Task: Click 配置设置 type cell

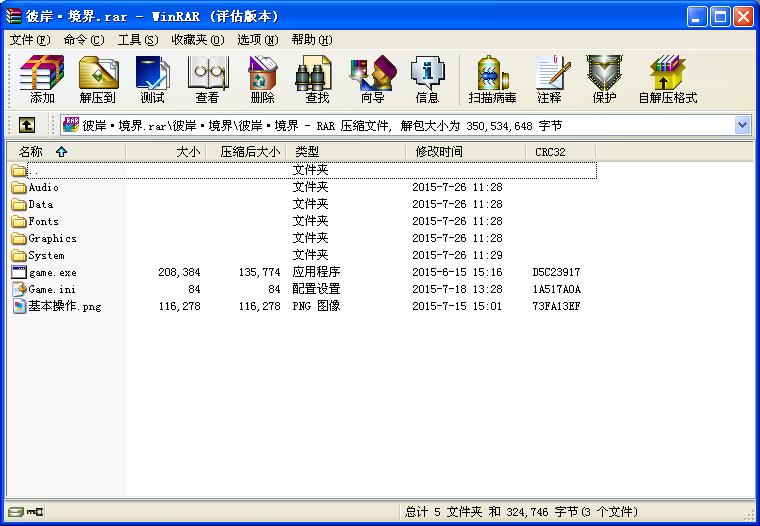Action: 316,289
